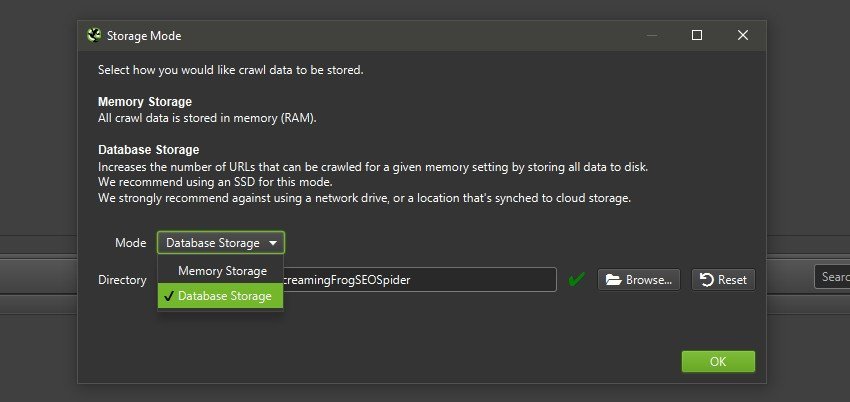Close the Storage Mode dialog

tap(743, 35)
